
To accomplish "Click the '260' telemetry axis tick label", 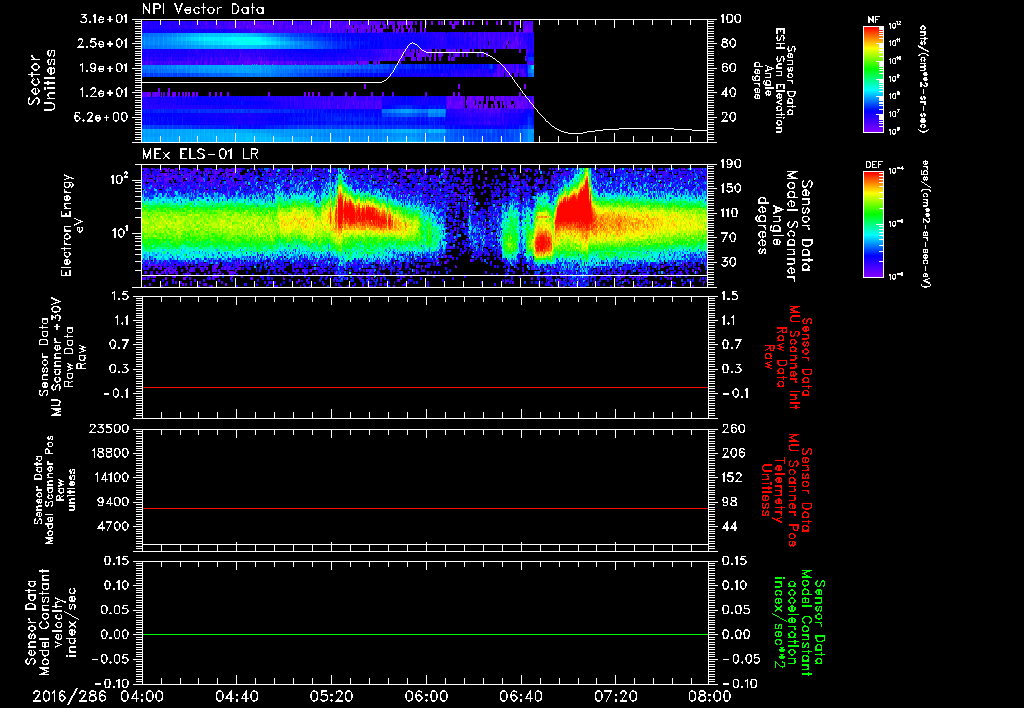I will point(731,428).
